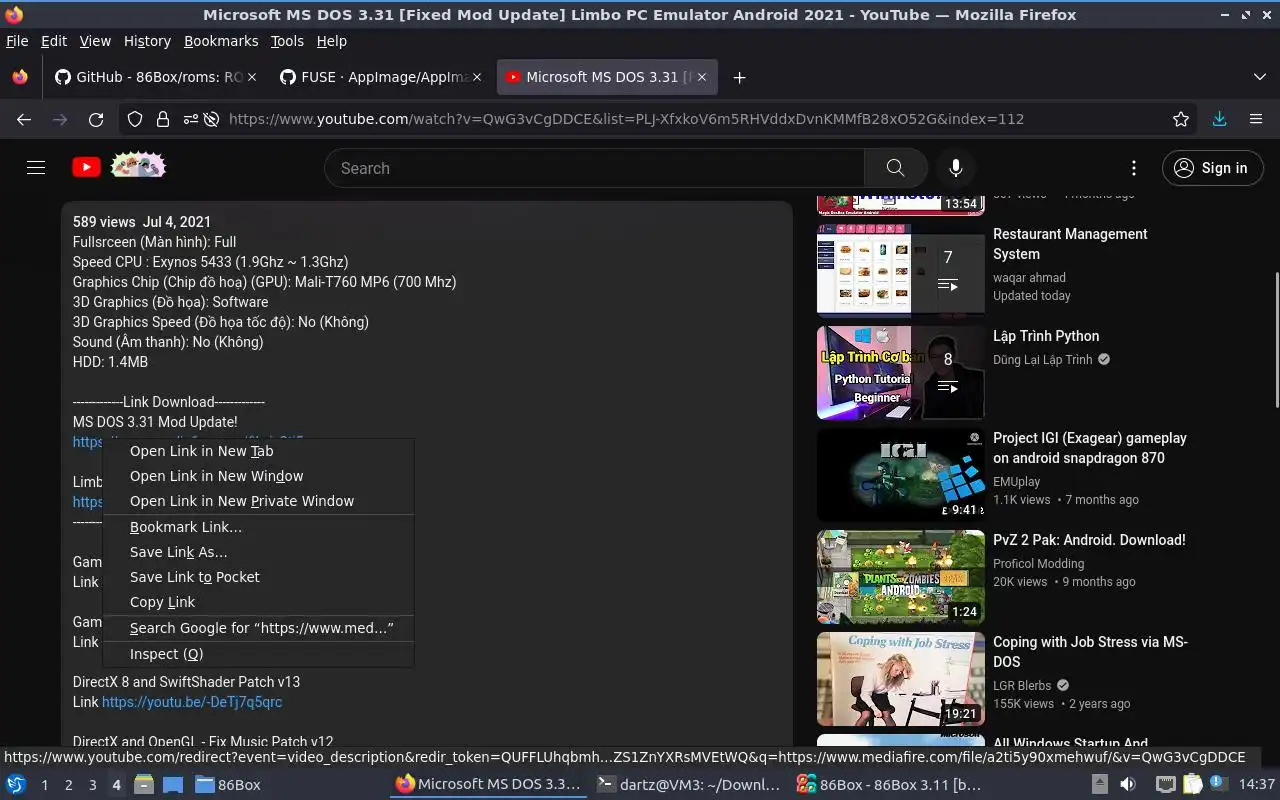1280x800 pixels.
Task: Open PvZ 2 Pak video title
Action: point(1089,540)
